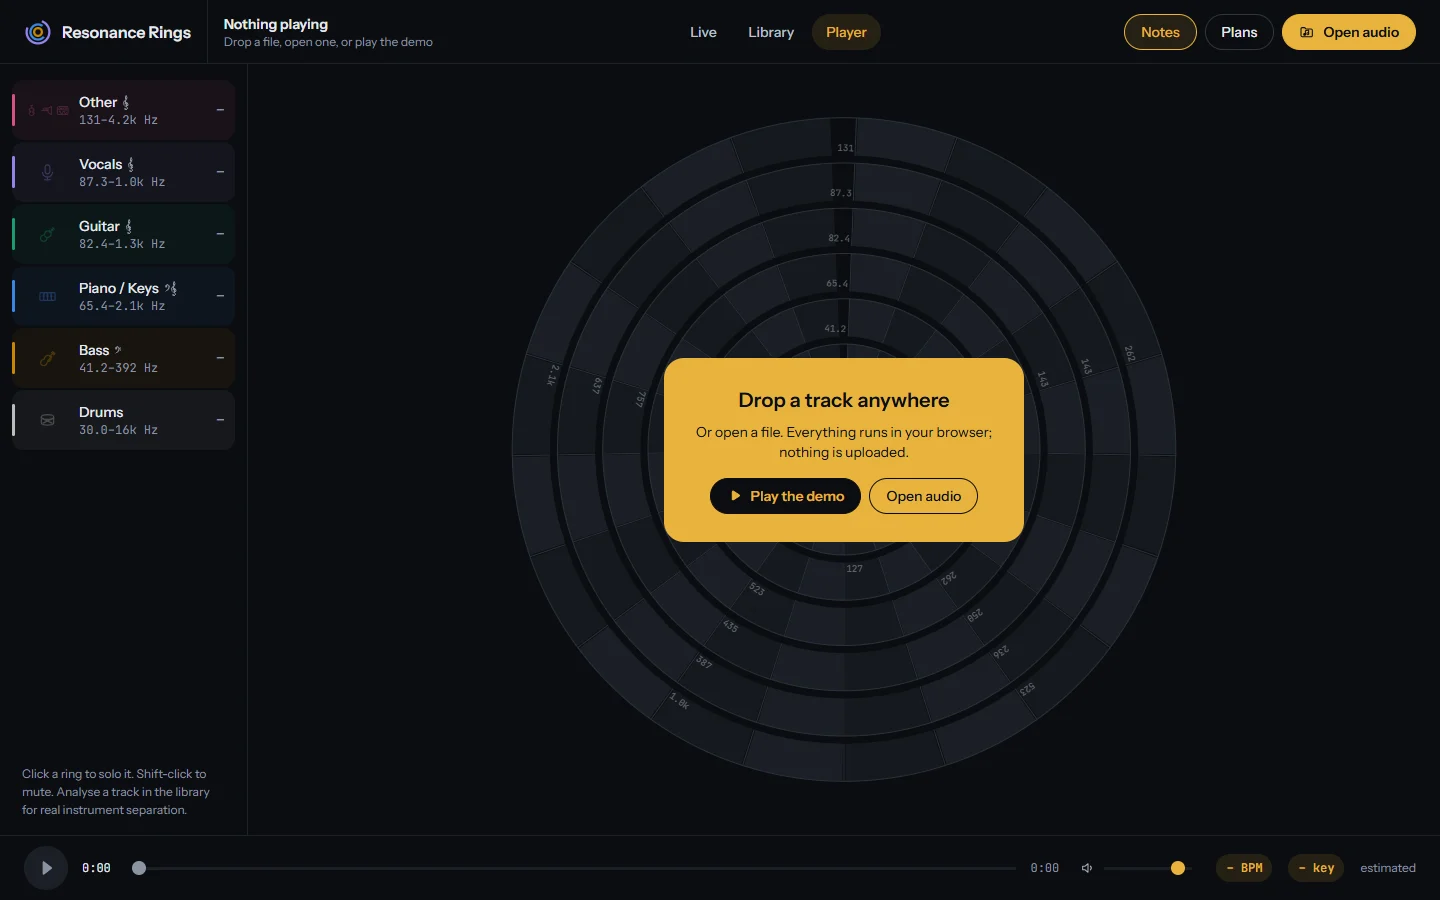Click the 131 label on the outer ring
Viewport: 1440px width, 900px height.
click(845, 148)
